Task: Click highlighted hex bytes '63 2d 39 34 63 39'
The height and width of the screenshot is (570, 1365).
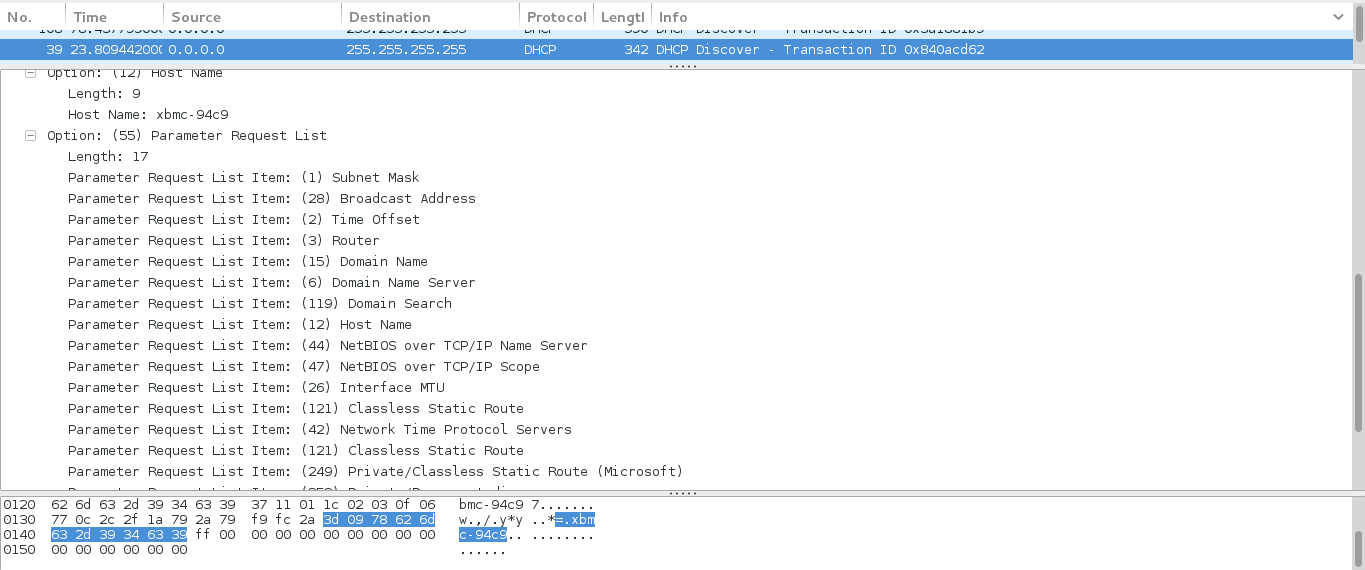Action: (119, 535)
